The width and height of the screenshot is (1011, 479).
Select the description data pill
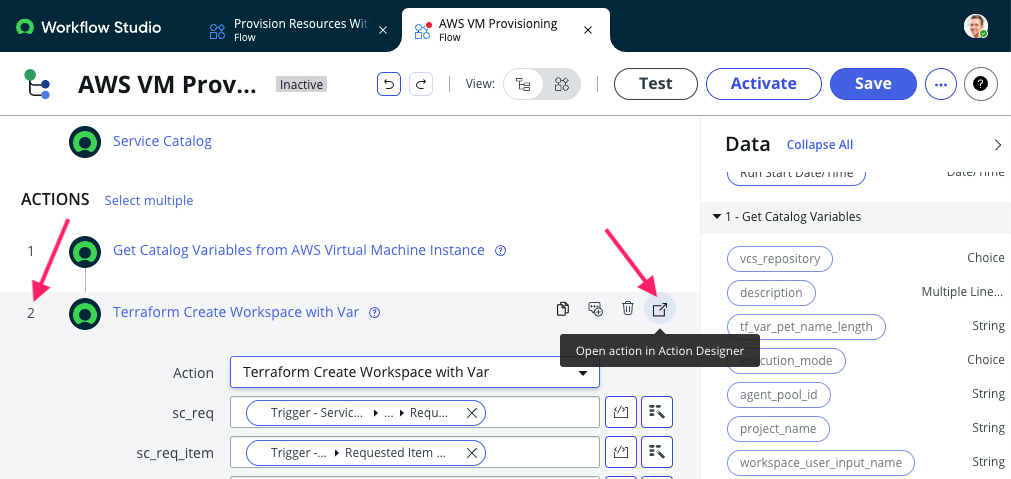click(771, 293)
